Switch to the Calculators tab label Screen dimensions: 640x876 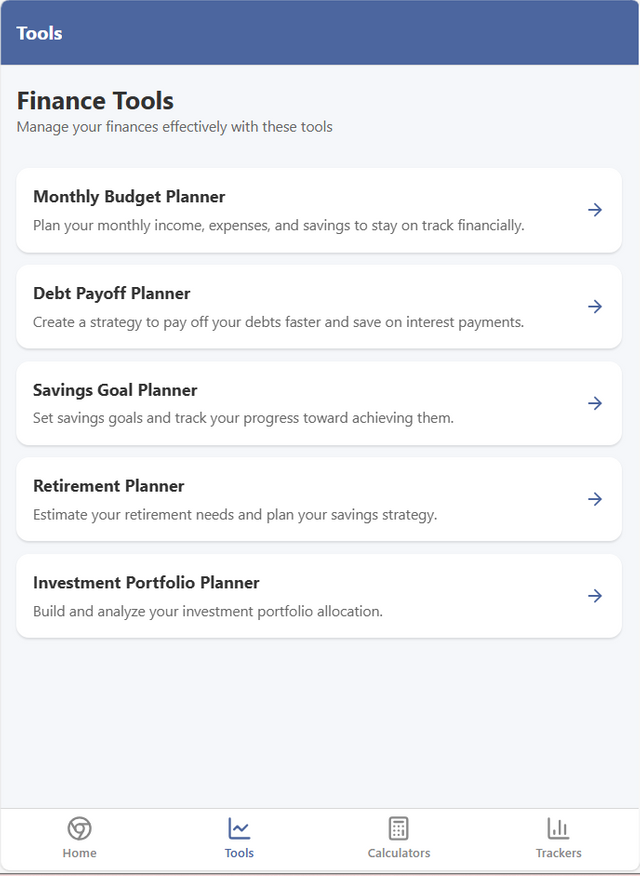click(399, 853)
